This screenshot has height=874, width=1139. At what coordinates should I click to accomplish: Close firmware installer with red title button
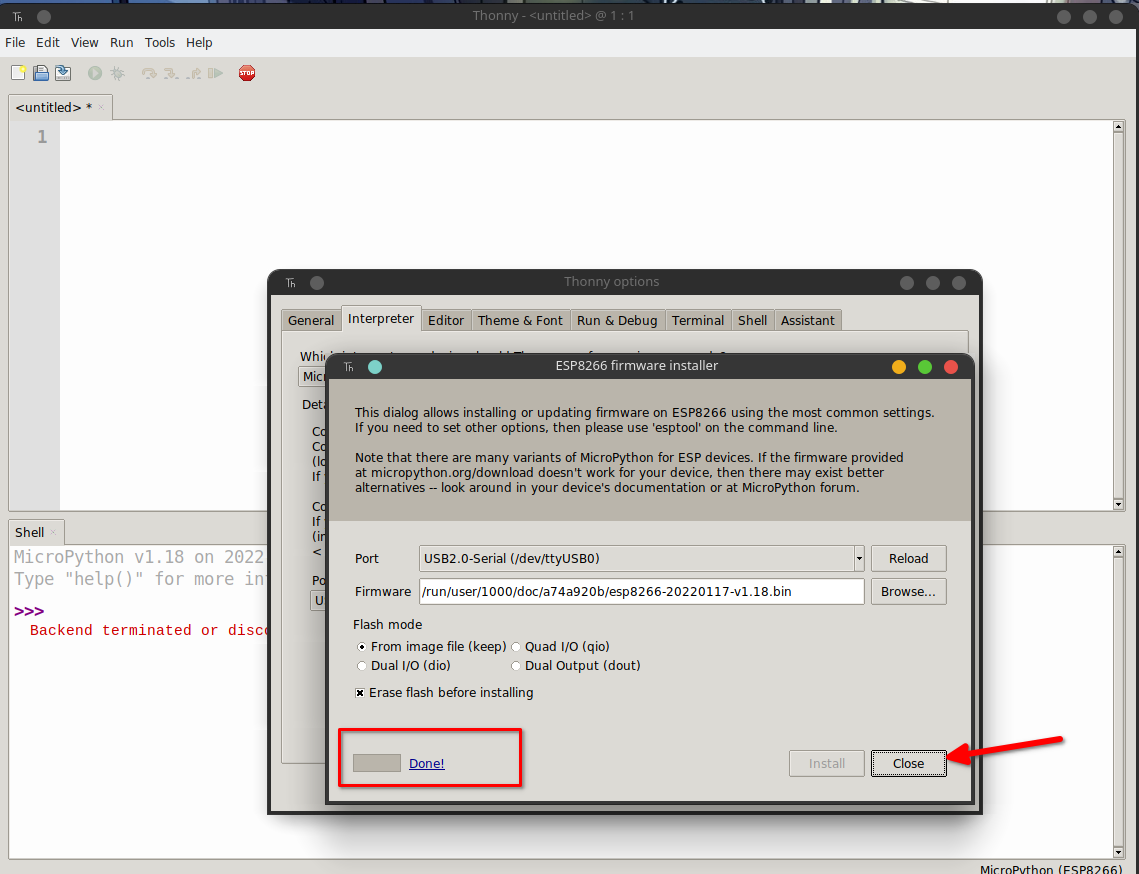coord(951,367)
